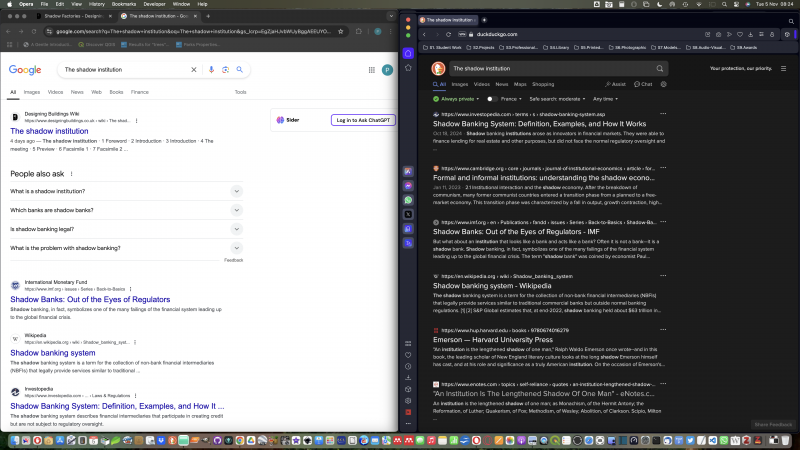Viewport: 800px width, 450px height.
Task: Take a snapshot with Opera camera icon
Action: 718,34
